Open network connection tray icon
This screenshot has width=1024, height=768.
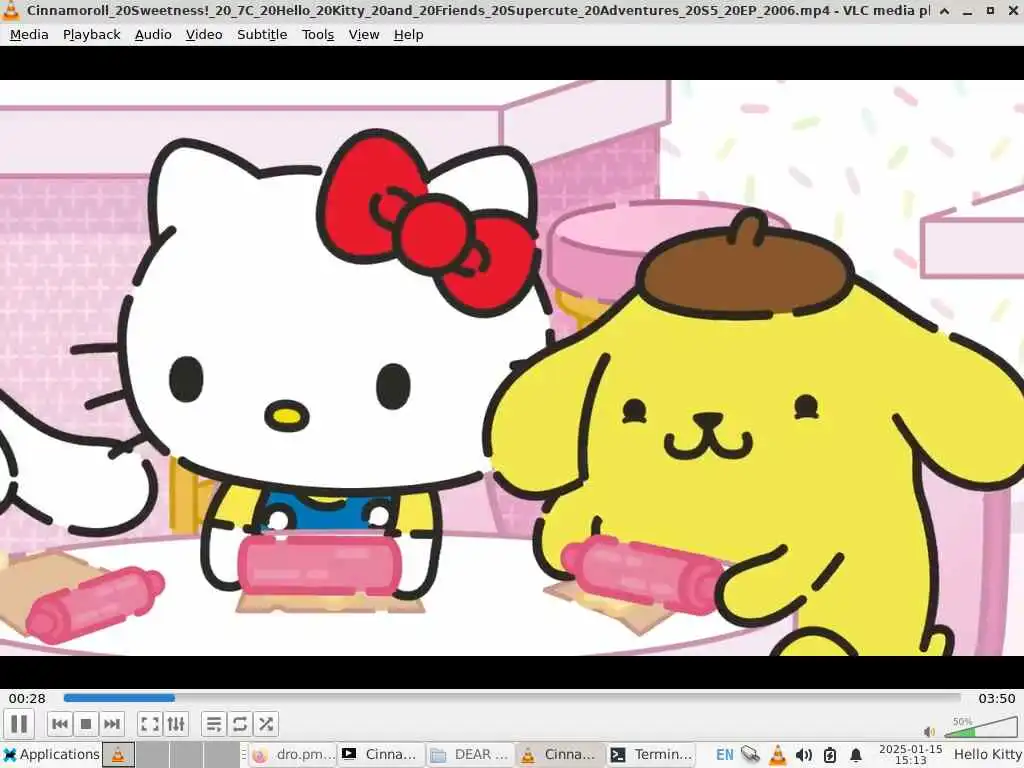(x=751, y=755)
